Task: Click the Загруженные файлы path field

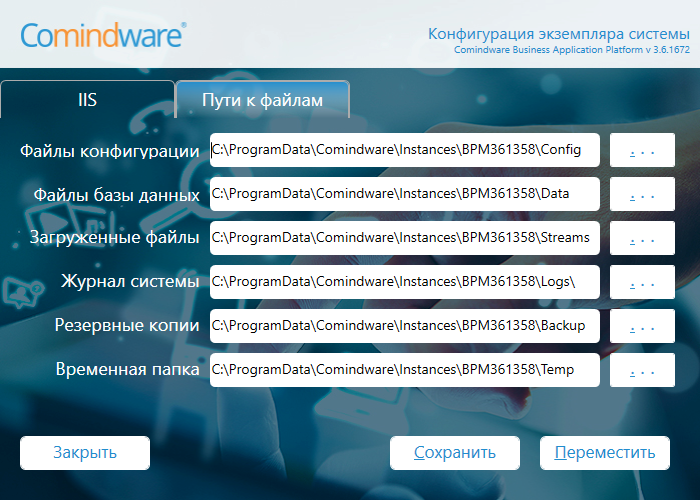Action: [x=404, y=238]
